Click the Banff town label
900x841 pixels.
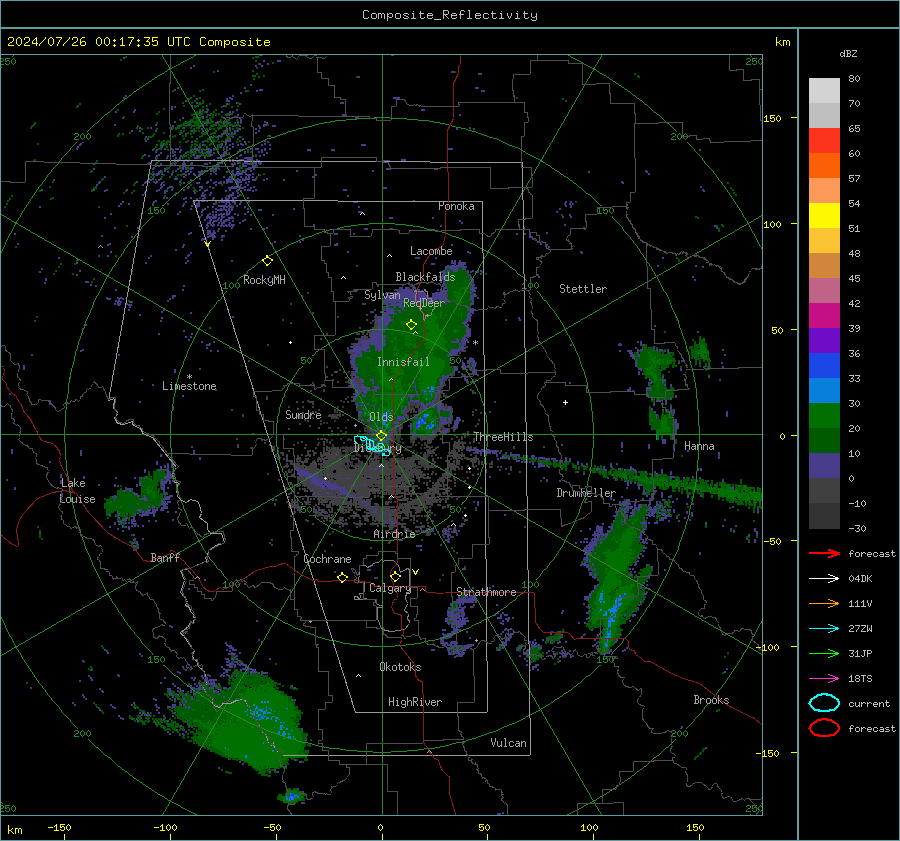click(x=165, y=558)
